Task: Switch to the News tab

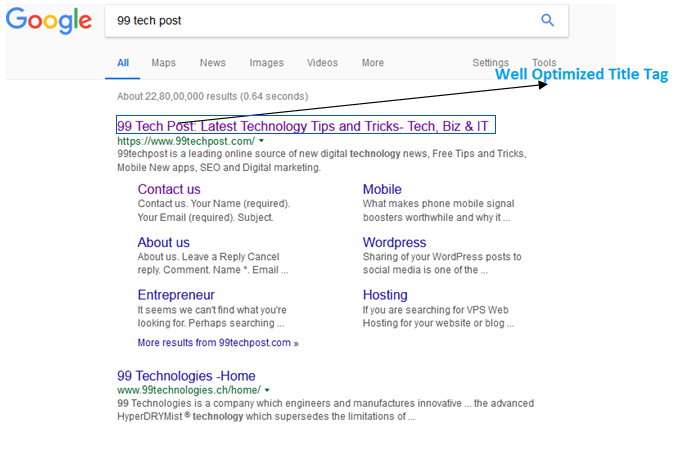Action: [213, 63]
